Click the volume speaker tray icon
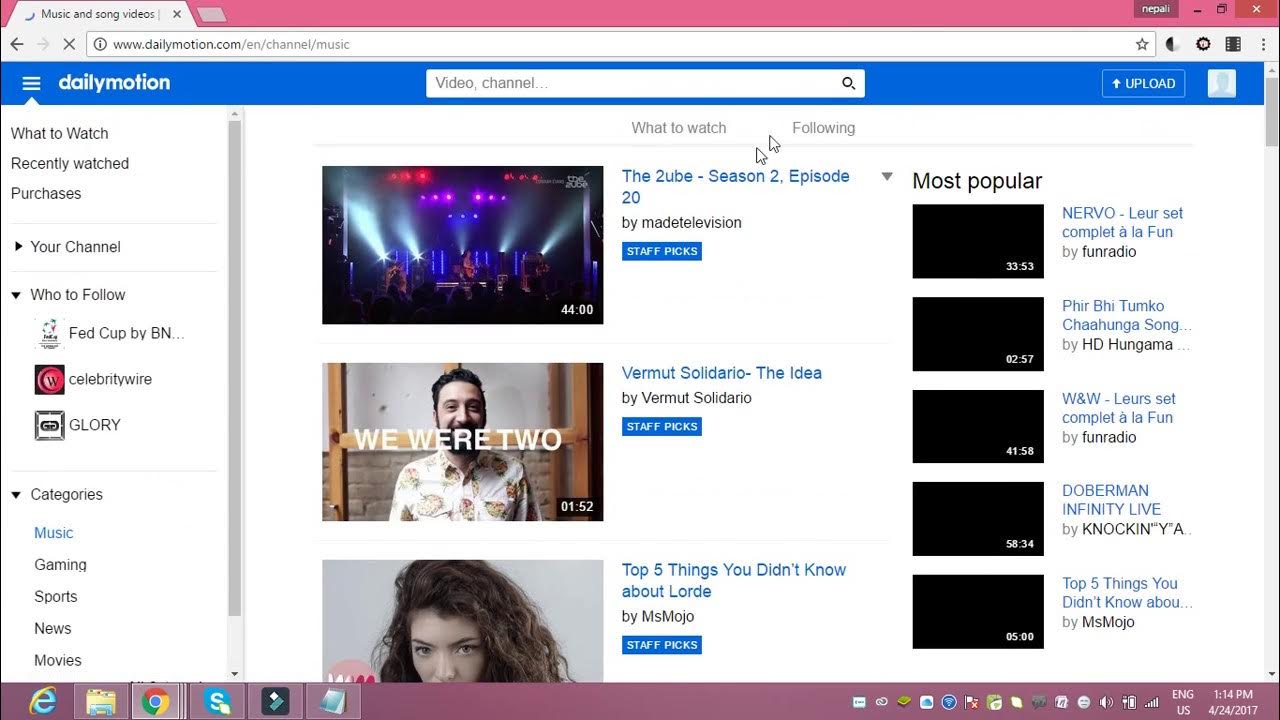The height and width of the screenshot is (720, 1280). (1106, 702)
